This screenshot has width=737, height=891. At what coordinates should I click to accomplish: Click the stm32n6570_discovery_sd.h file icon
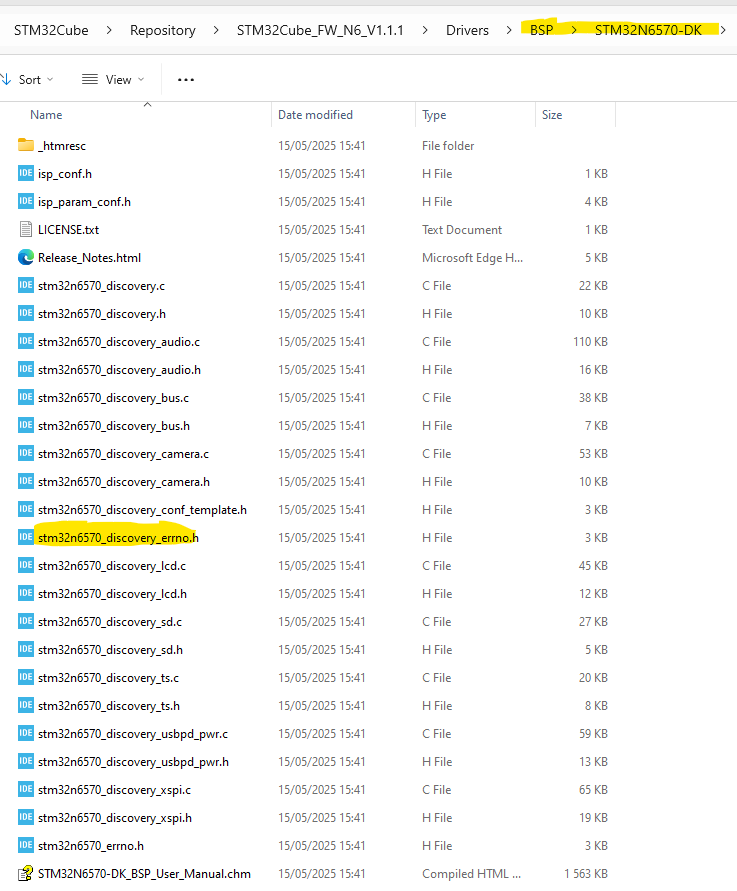tap(26, 649)
